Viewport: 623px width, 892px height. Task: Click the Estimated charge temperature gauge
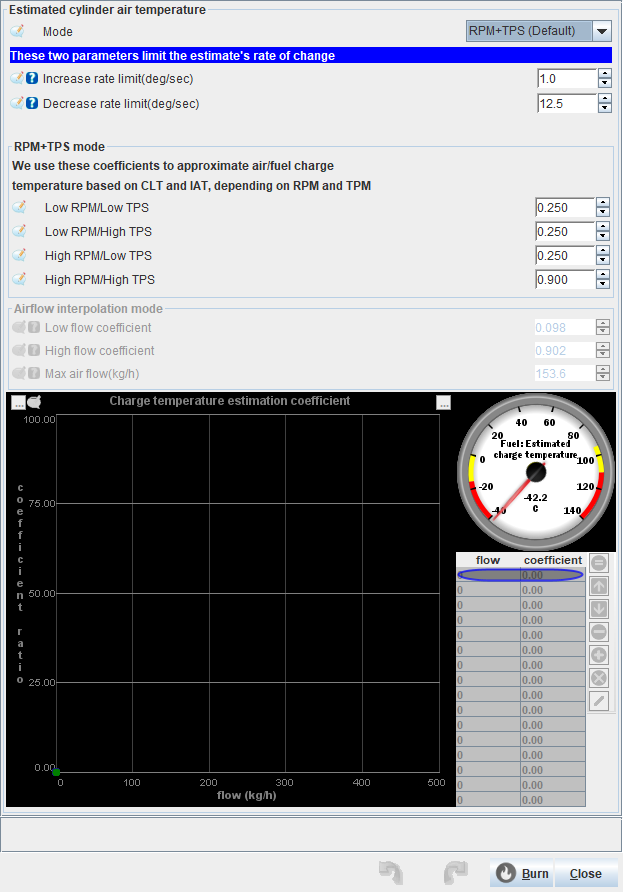coord(536,472)
